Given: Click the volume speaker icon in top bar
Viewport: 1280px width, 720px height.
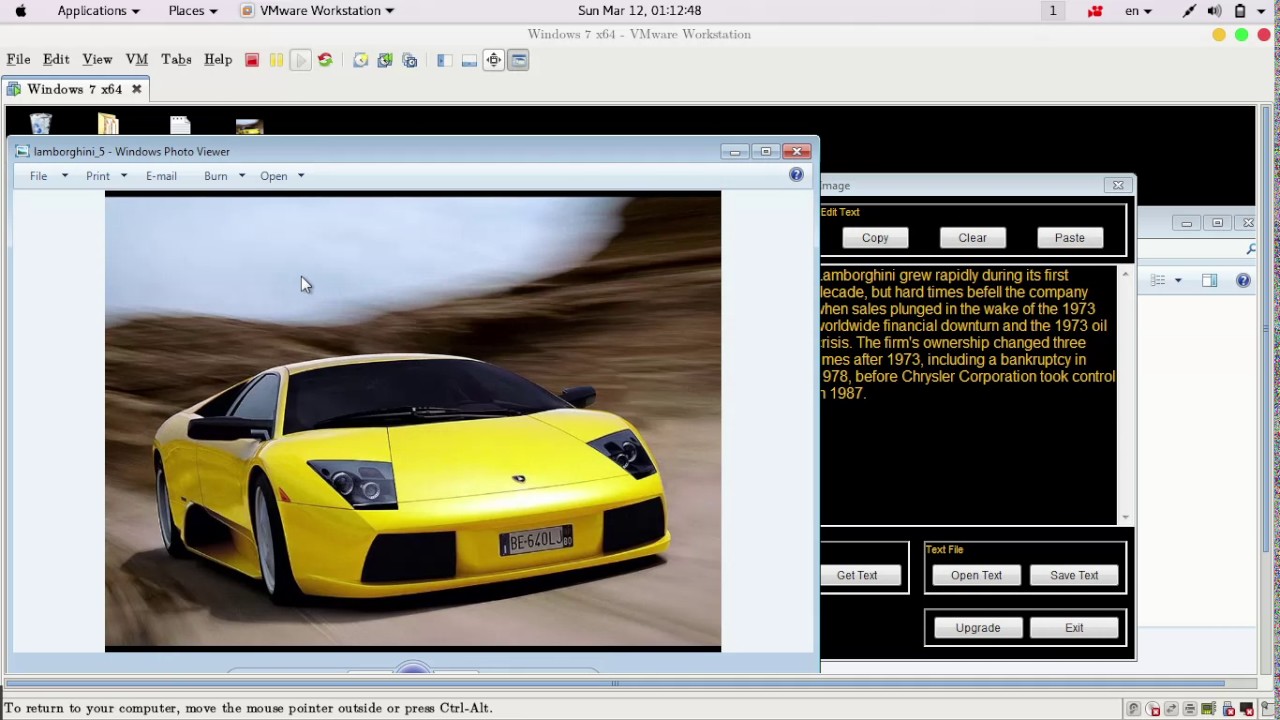Looking at the screenshot, I should (1214, 11).
